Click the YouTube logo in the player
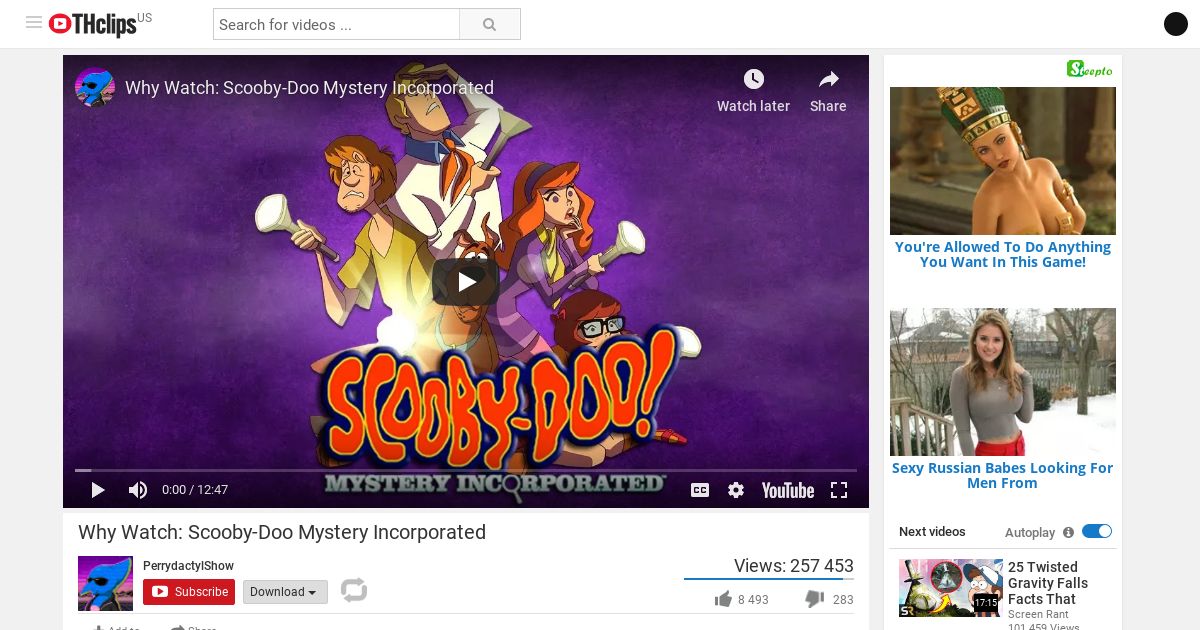The image size is (1200, 630). click(788, 490)
